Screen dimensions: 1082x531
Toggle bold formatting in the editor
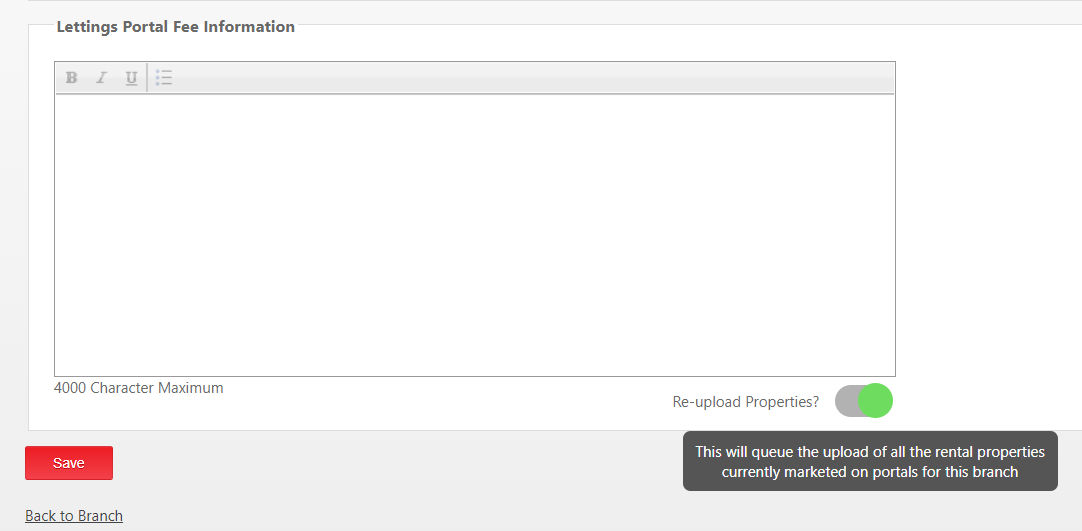pos(71,77)
